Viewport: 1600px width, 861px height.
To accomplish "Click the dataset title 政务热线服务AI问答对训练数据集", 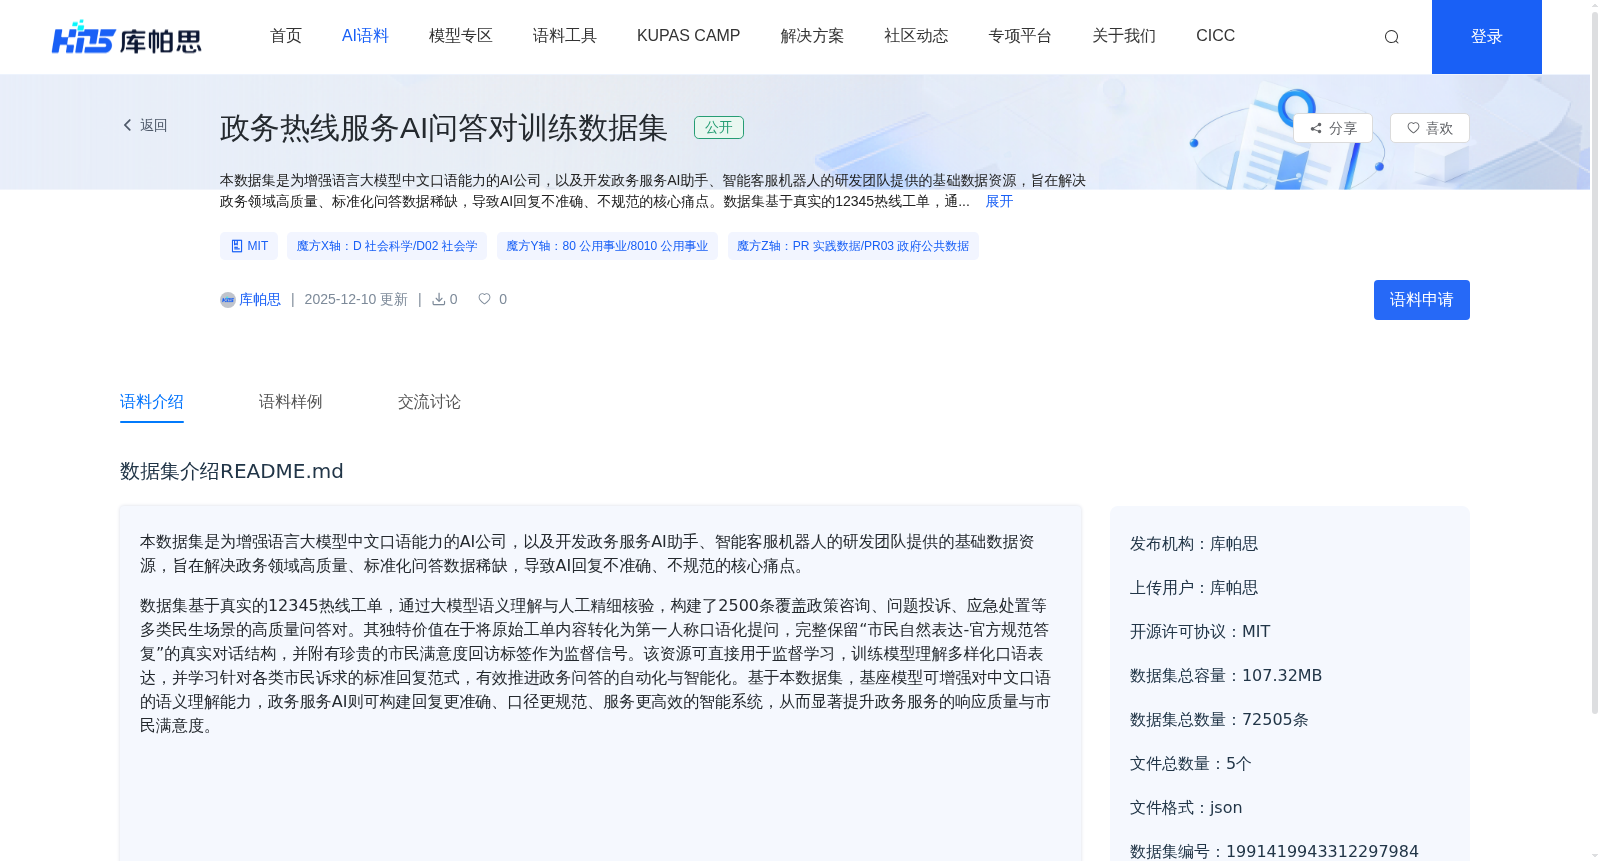I will point(444,128).
